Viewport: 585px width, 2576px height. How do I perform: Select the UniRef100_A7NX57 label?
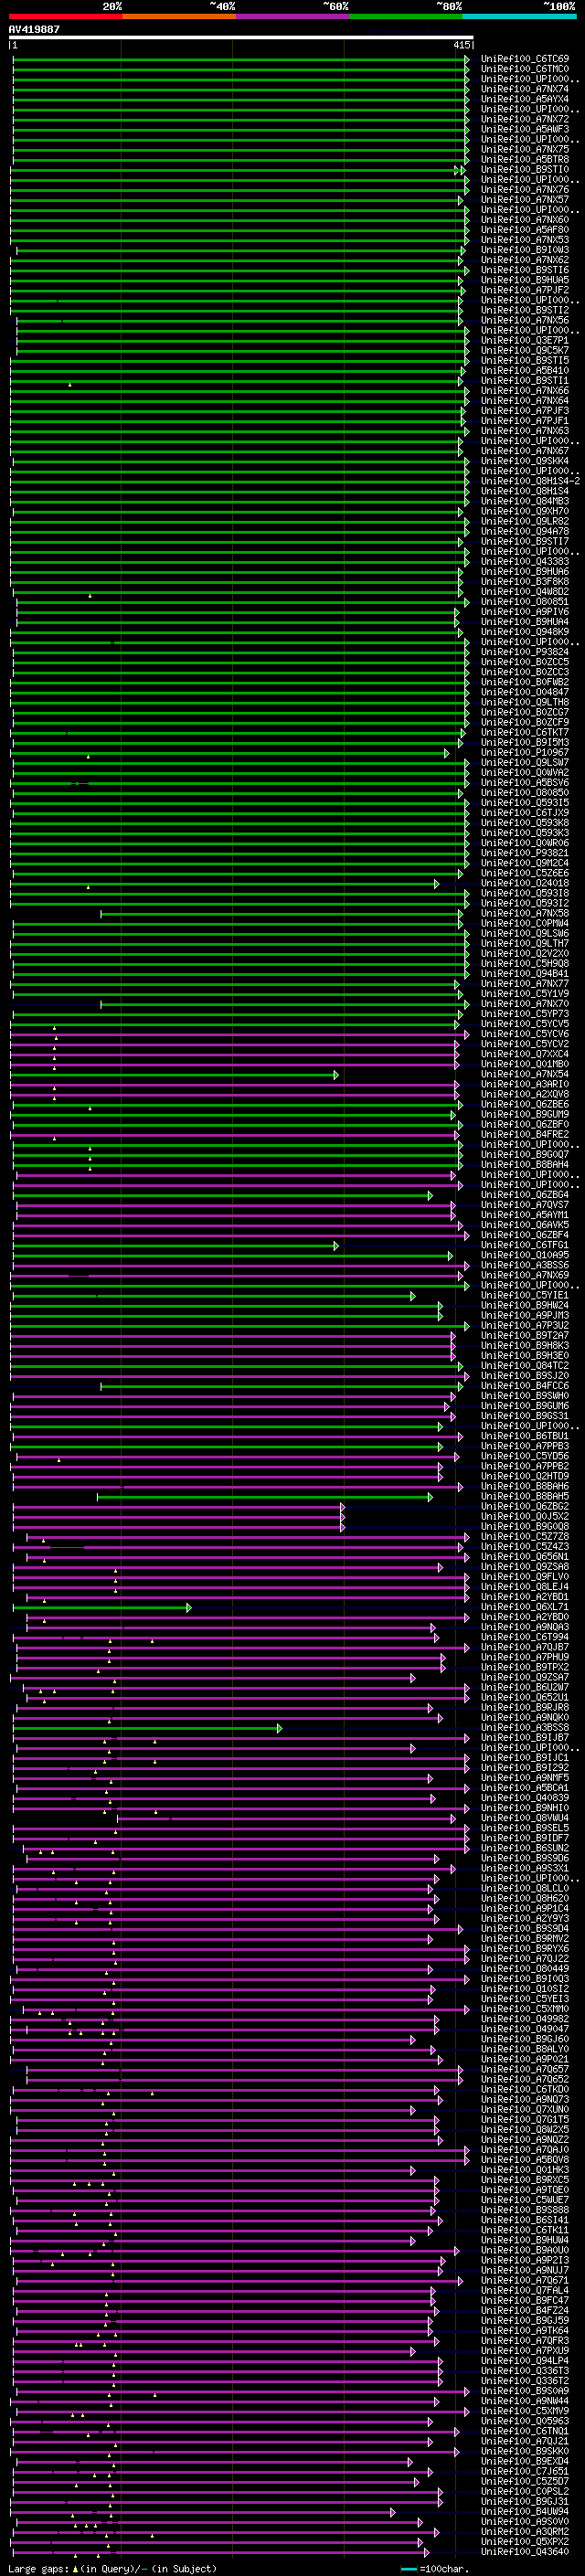(525, 200)
